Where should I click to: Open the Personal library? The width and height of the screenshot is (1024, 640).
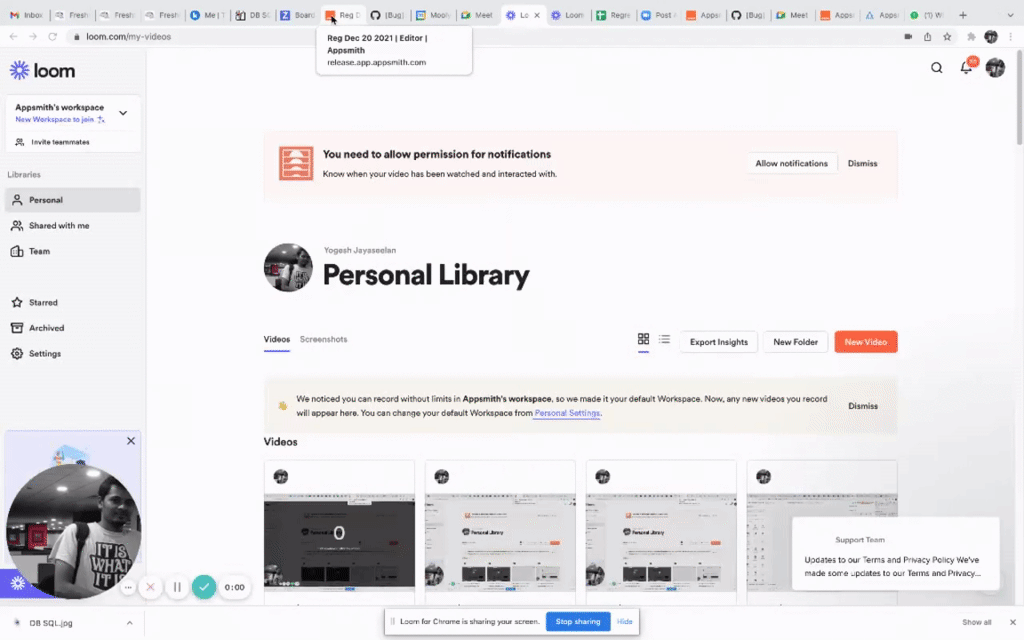[x=72, y=200]
